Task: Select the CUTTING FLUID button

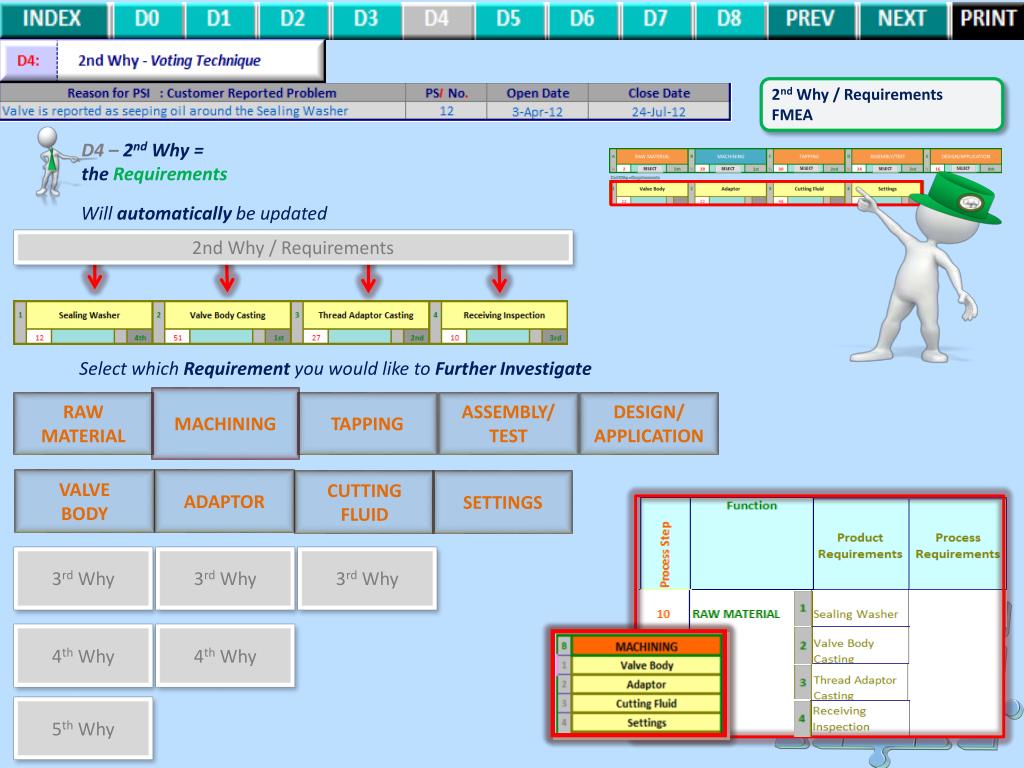Action: [x=364, y=502]
